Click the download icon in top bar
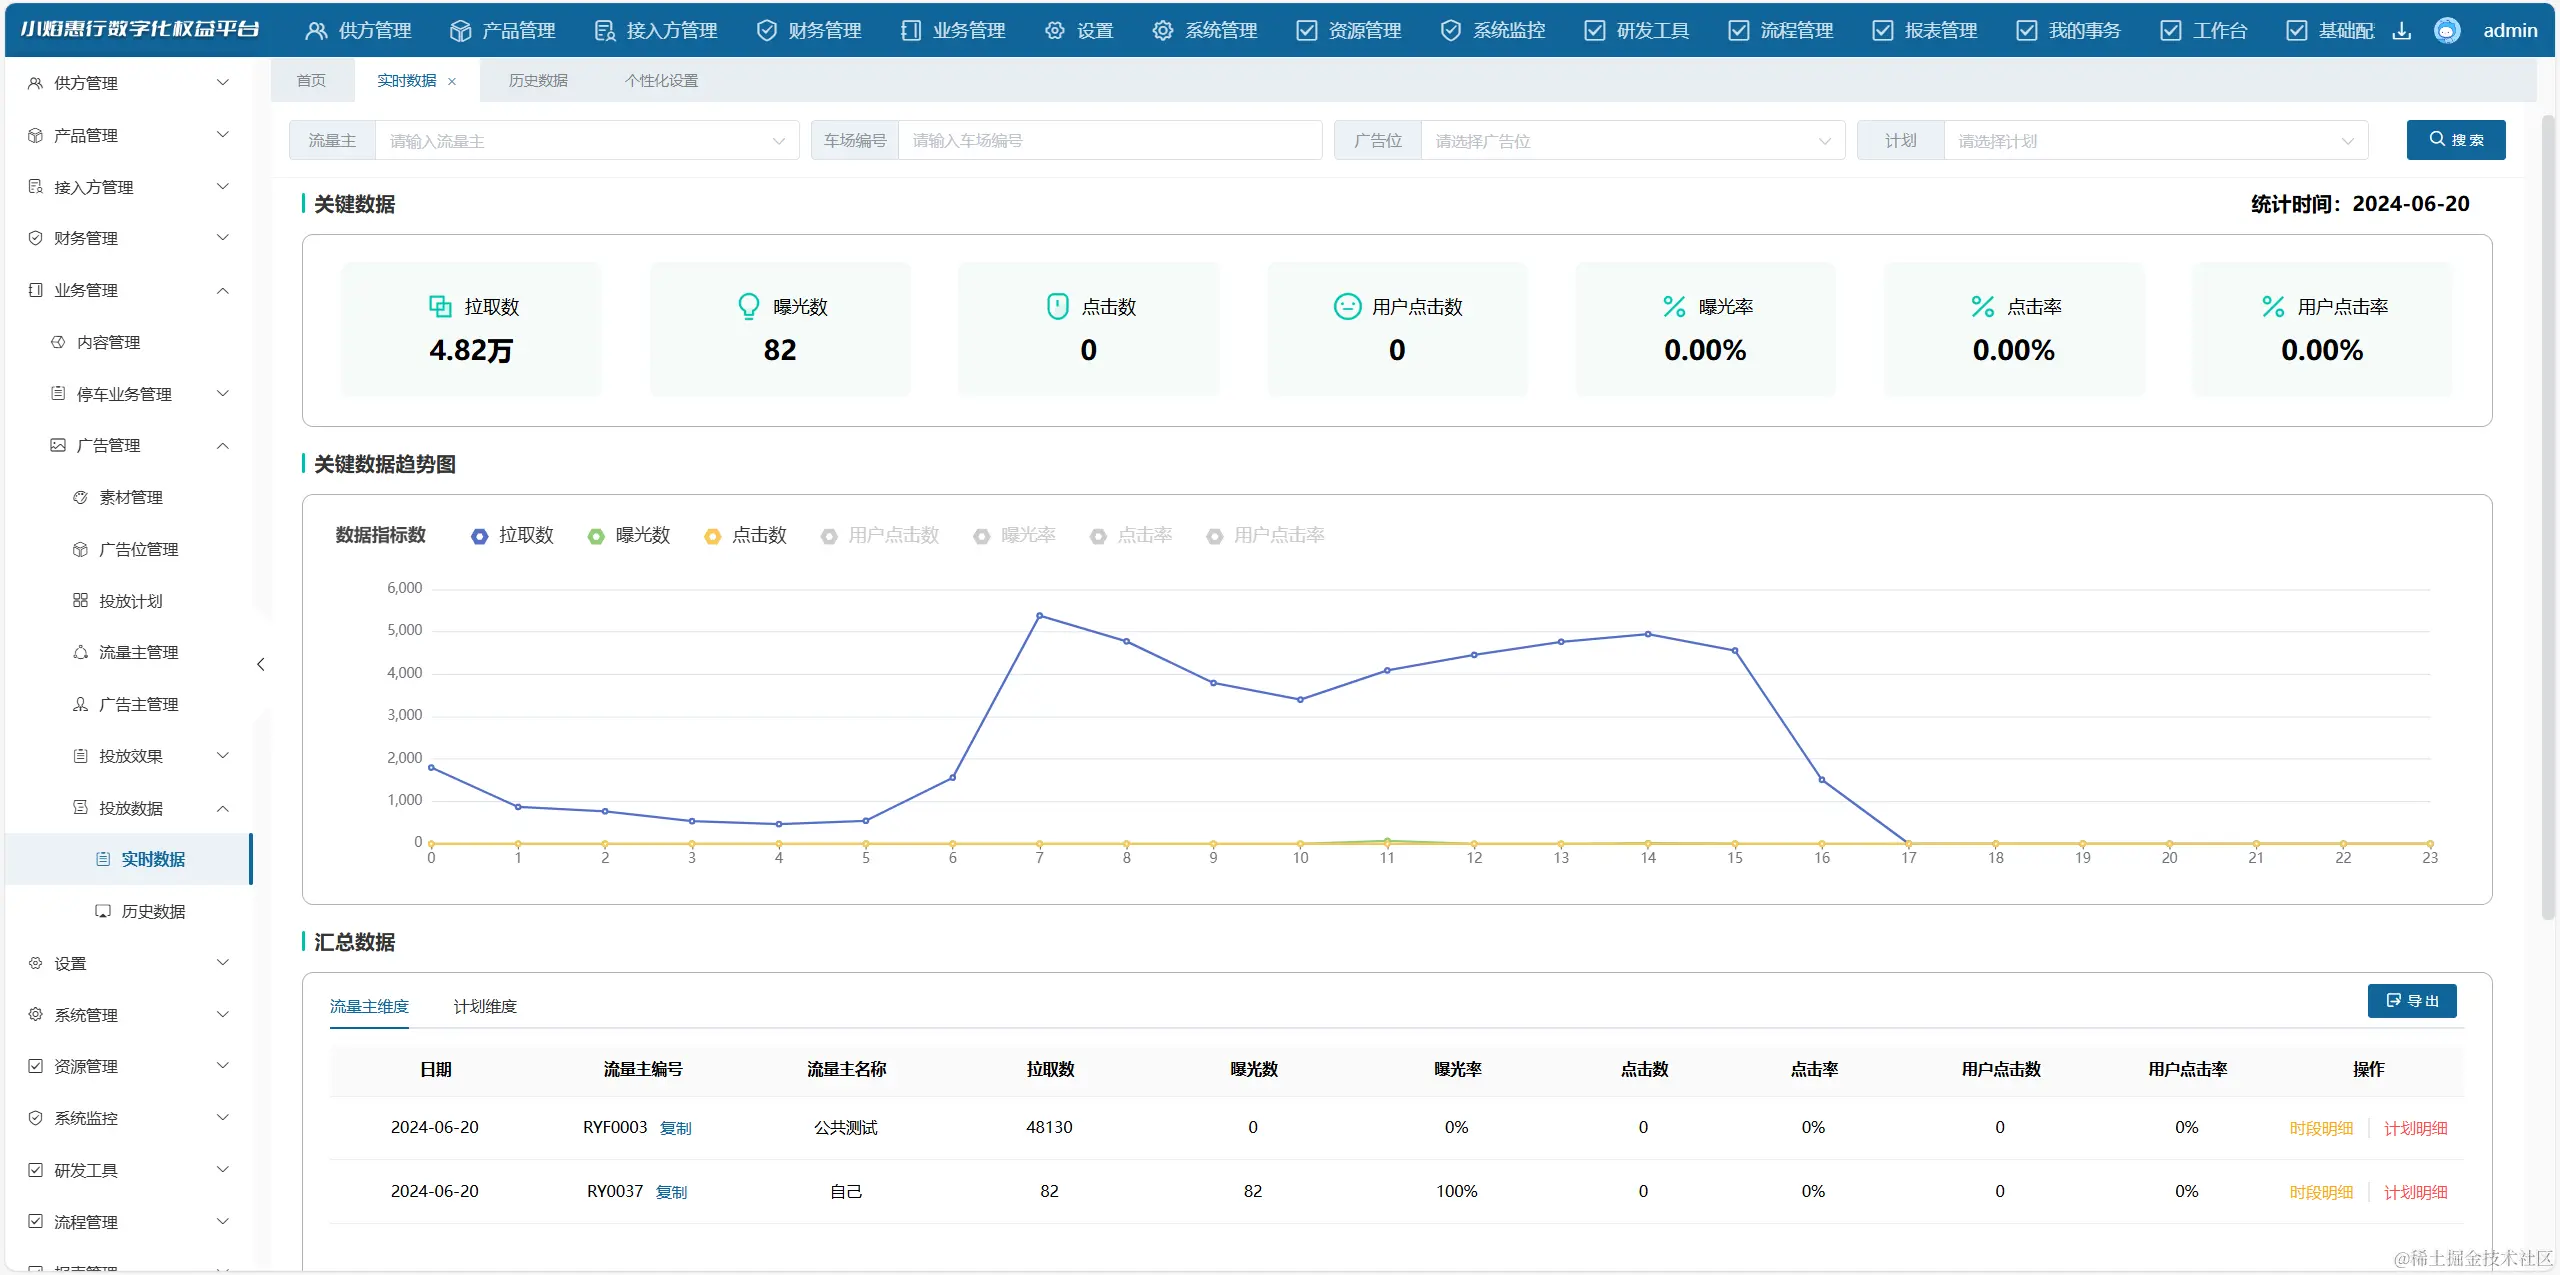The image size is (2560, 1275). tap(2401, 31)
